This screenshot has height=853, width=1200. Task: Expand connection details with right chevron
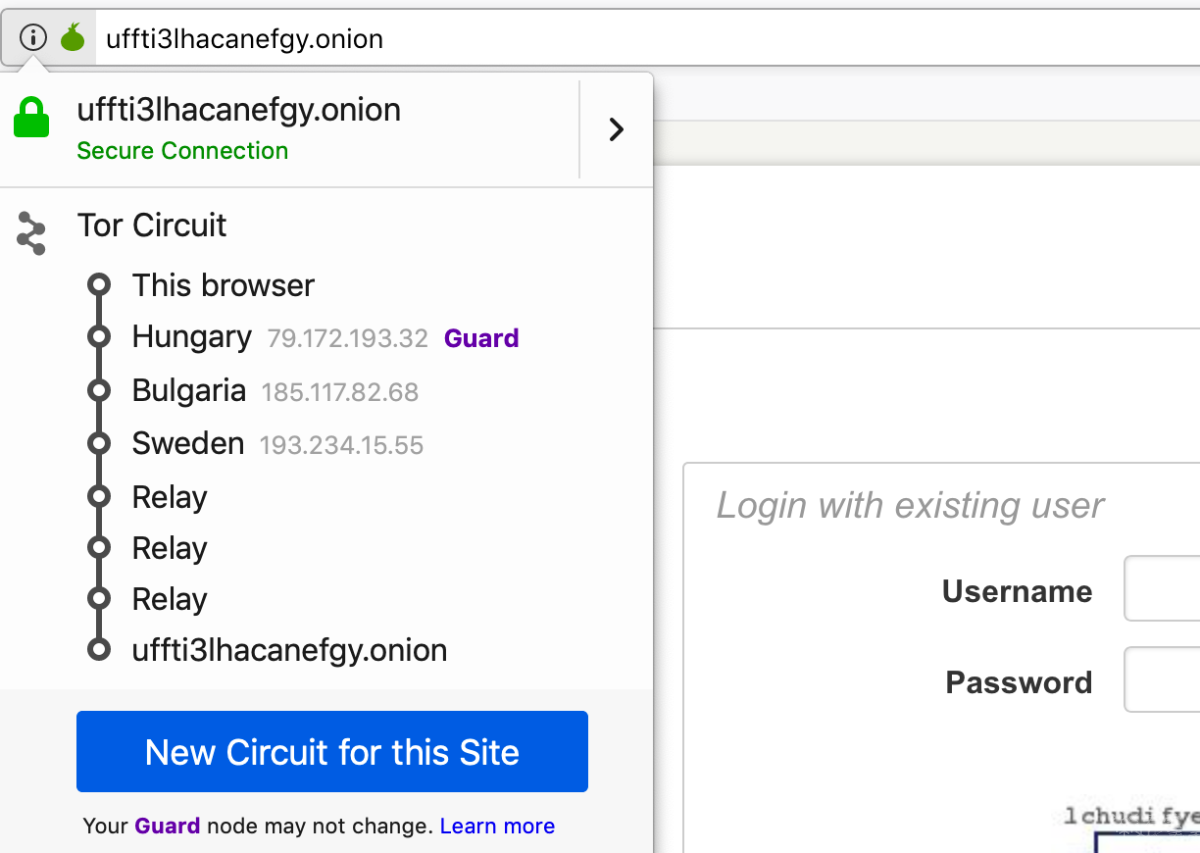coord(616,129)
